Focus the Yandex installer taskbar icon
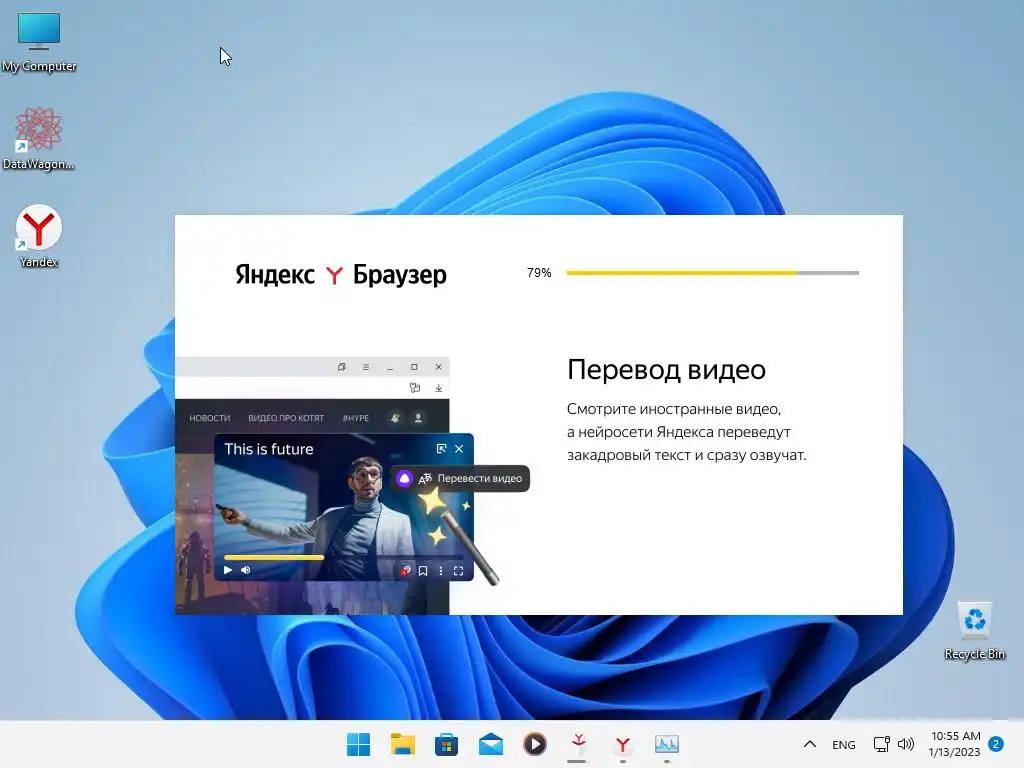1024x768 pixels. (x=579, y=744)
